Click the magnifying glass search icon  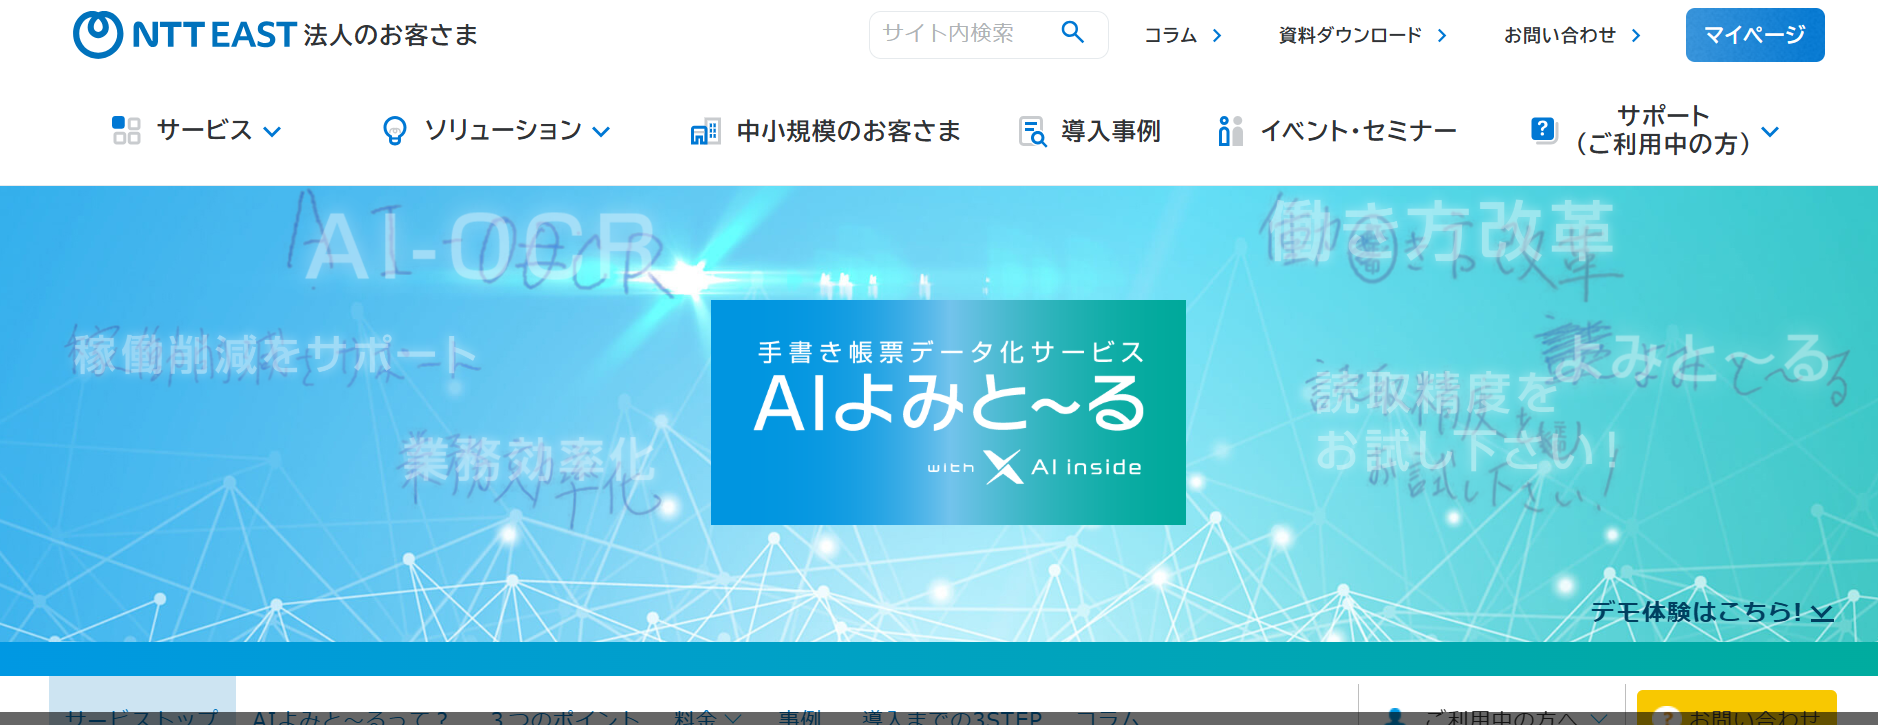pos(1072,33)
